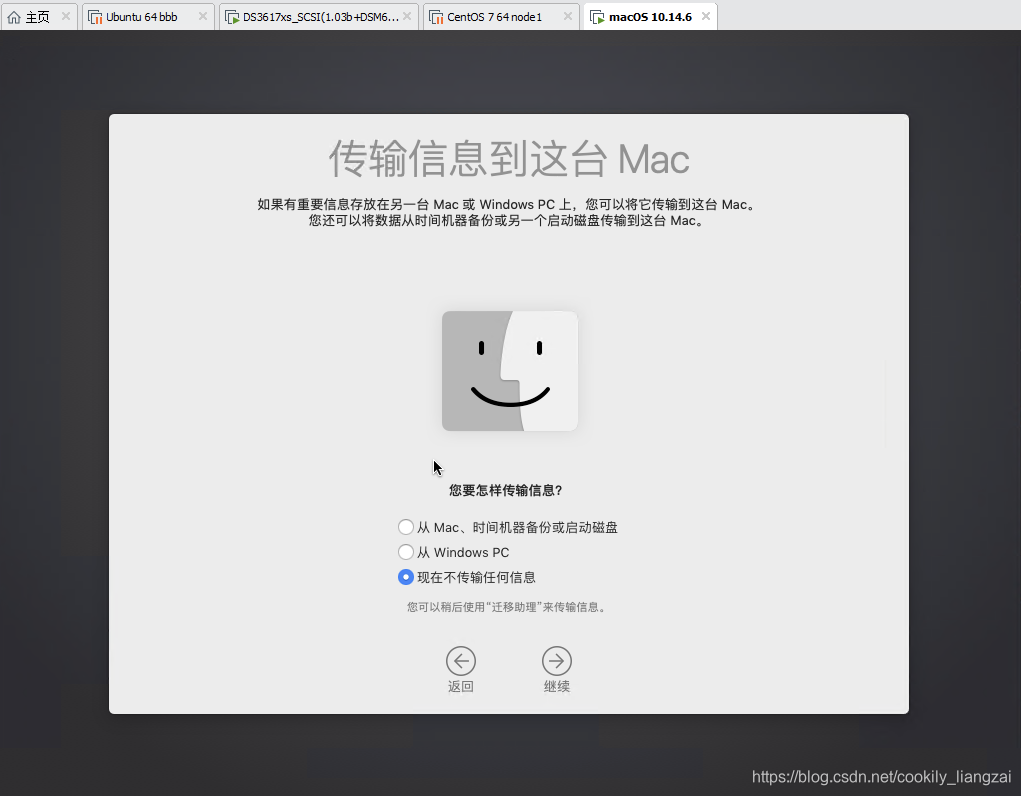
Task: Select 从 Mac、时间机器备份或启动磁盘 radio button
Action: pos(406,527)
